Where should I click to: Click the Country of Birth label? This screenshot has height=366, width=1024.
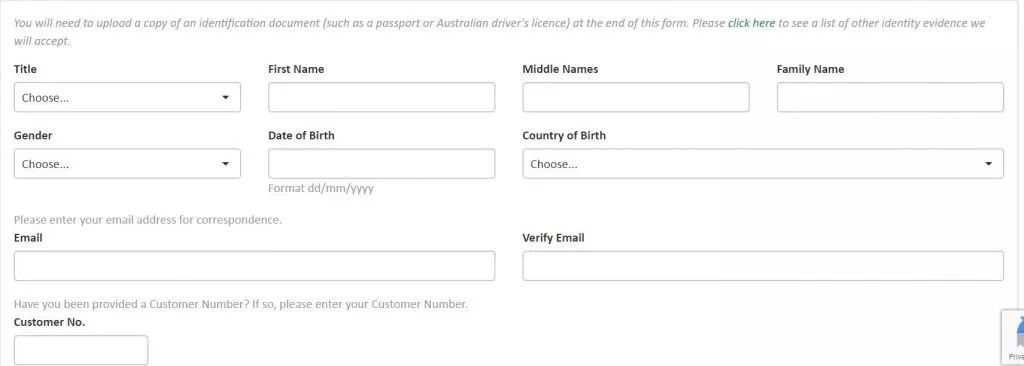[564, 136]
